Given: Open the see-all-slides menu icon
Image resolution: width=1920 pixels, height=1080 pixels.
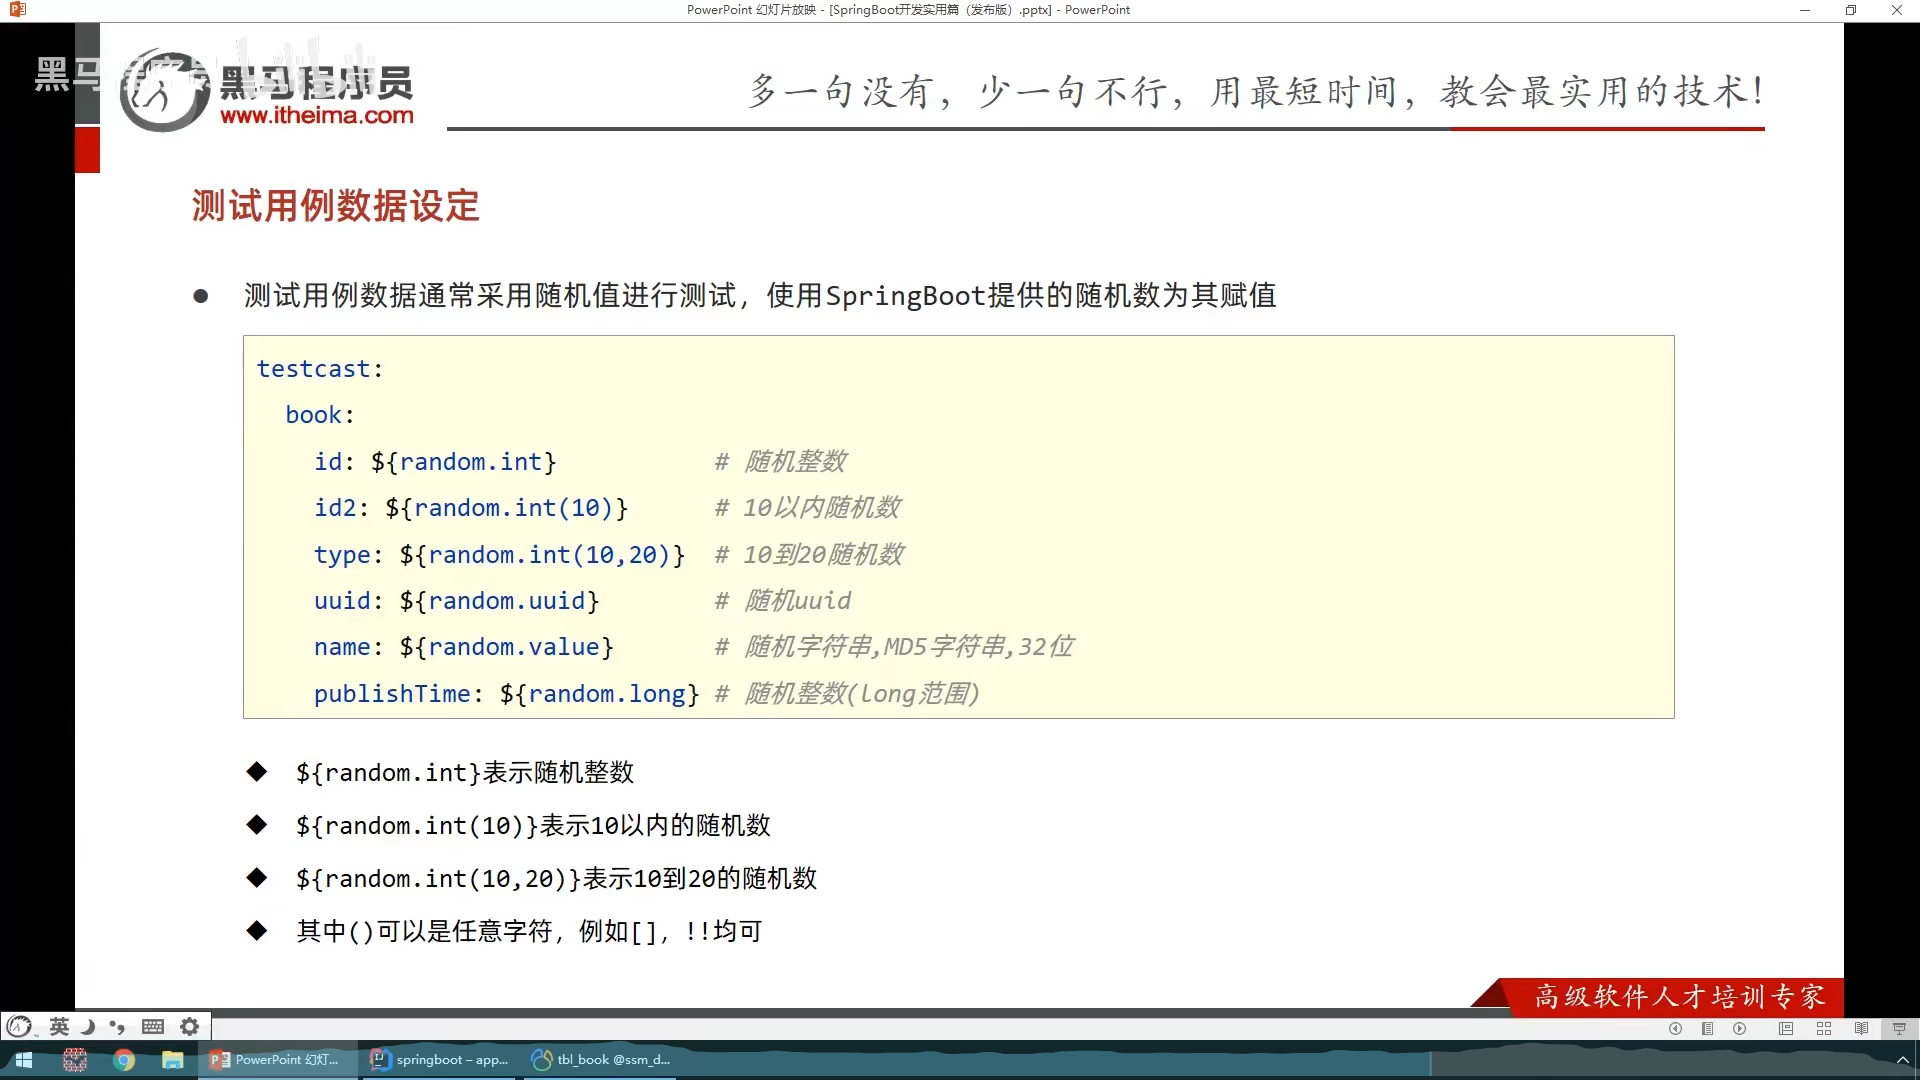Looking at the screenshot, I should 1707,1029.
